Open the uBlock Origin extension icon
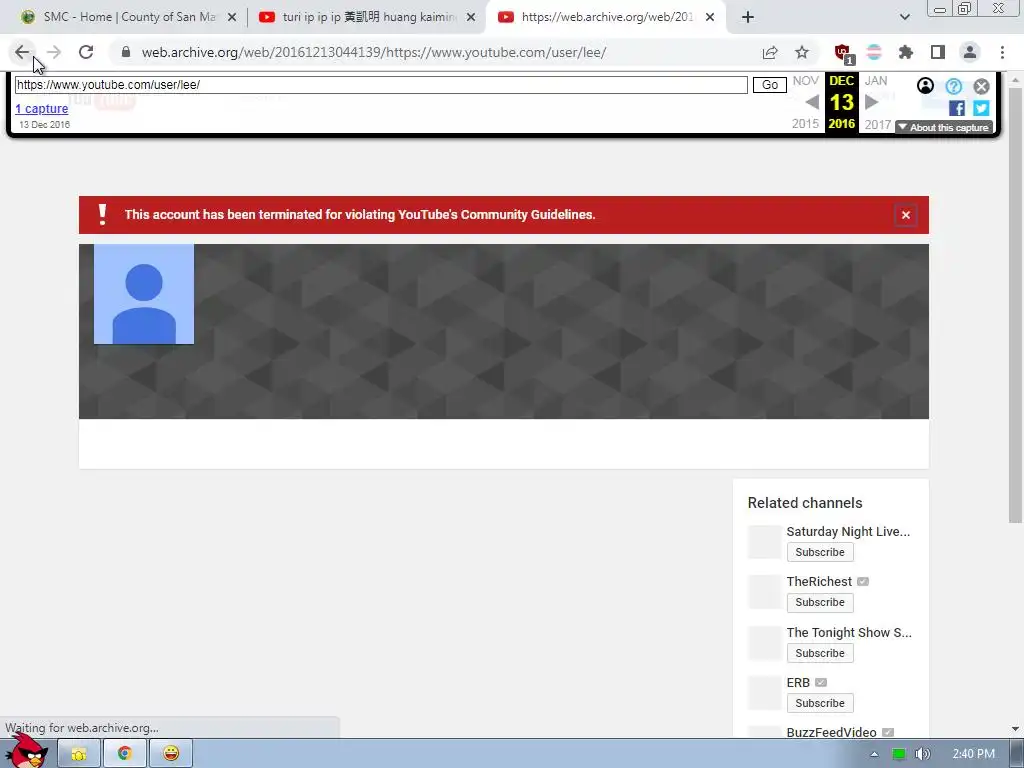Screen dimensions: 1024x768 [x=843, y=53]
